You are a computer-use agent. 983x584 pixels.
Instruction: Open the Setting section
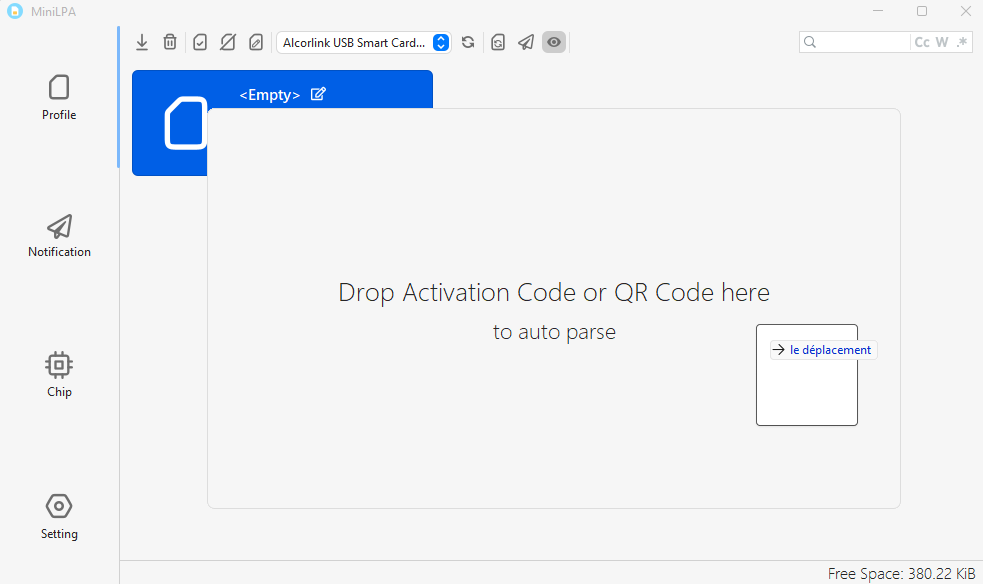(58, 516)
